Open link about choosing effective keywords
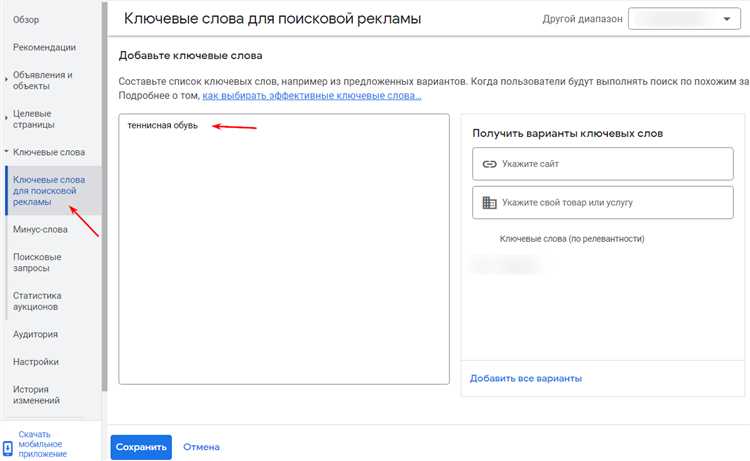 (311, 96)
